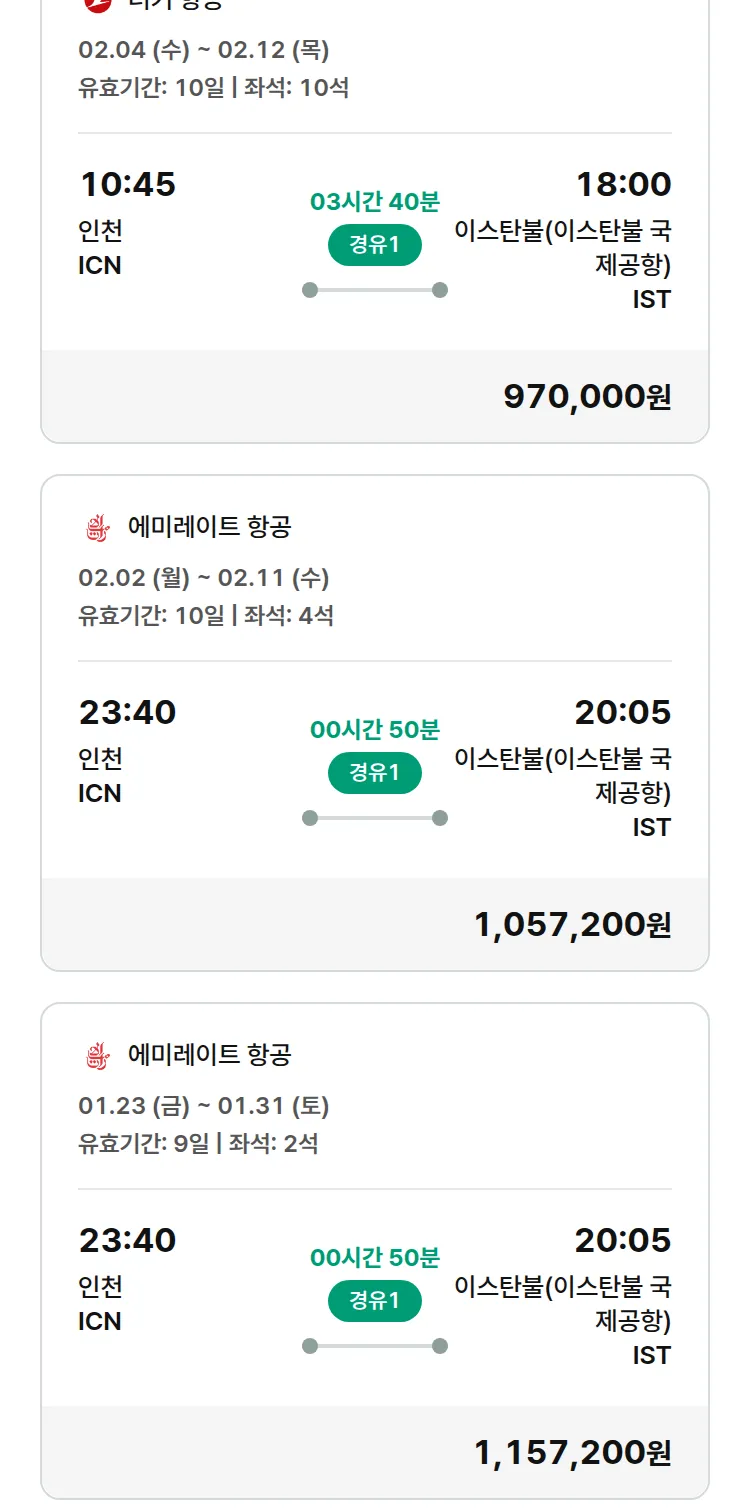Viewport: 750px width, 1510px height.
Task: Click the 02.02 (월) ~ 02.11 (수) date range
Action: point(204,578)
